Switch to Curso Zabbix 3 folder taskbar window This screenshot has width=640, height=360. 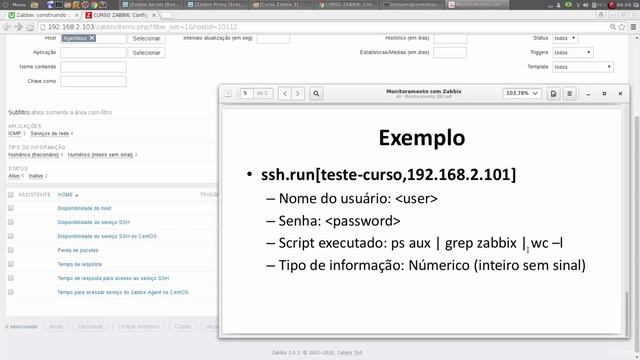[282, 4]
